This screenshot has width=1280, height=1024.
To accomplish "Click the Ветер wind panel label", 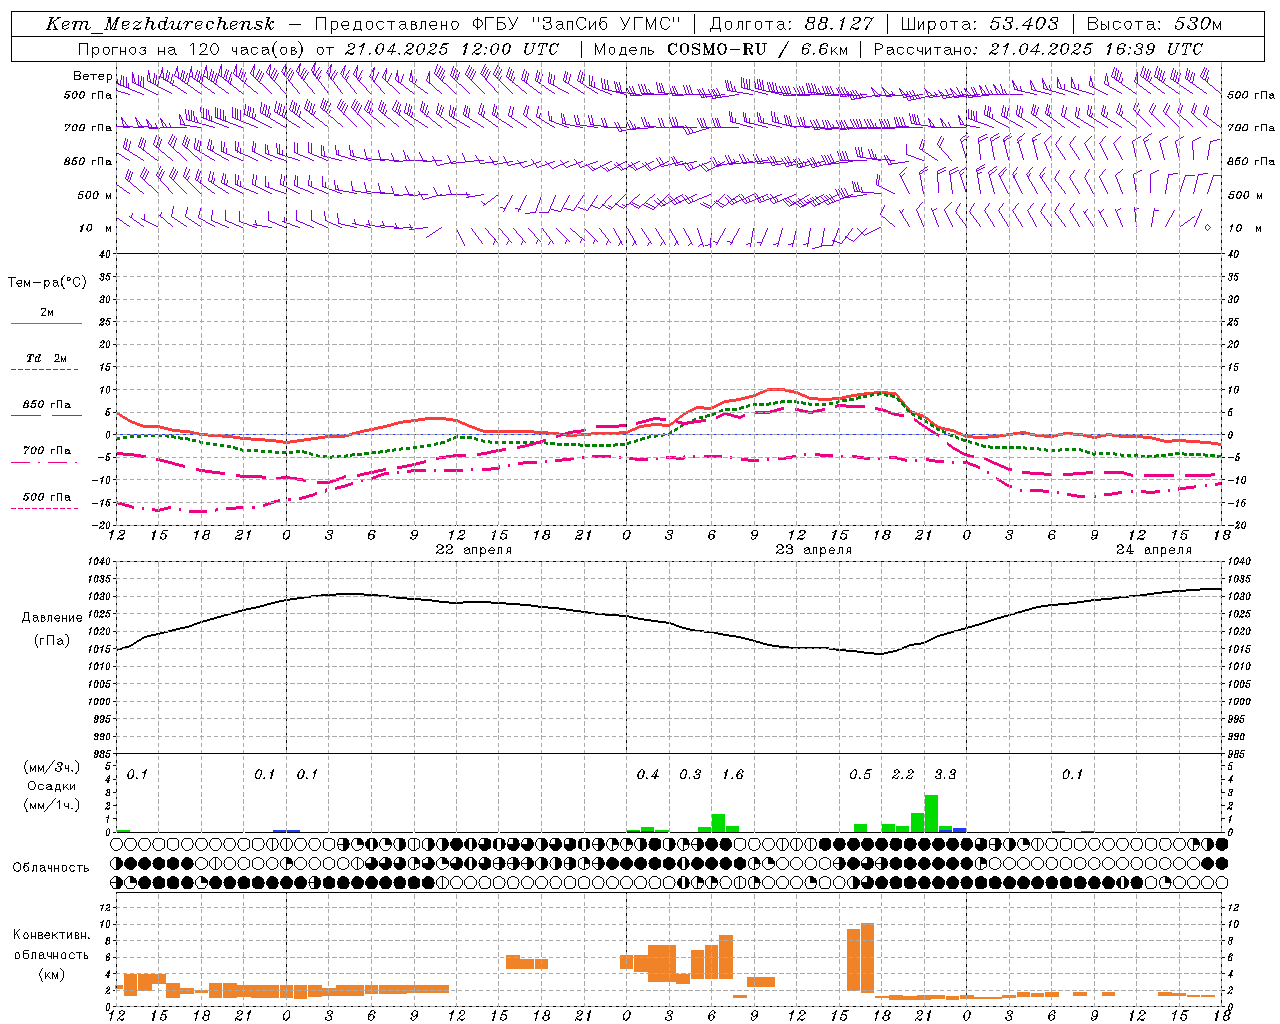I will (x=92, y=76).
